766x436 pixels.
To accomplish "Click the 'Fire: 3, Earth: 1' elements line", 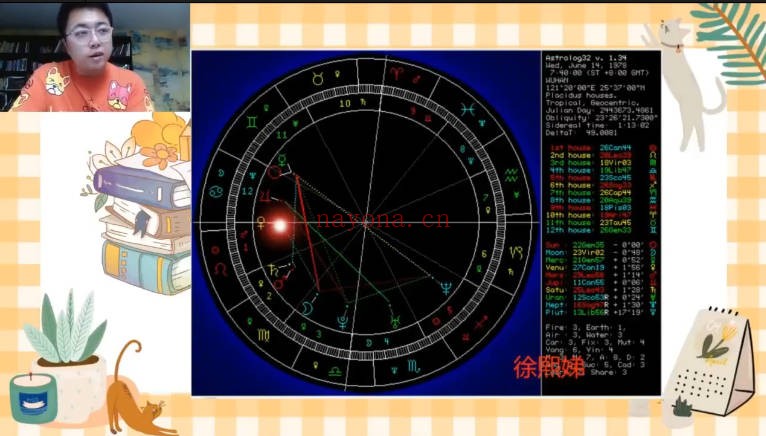I will [x=586, y=327].
